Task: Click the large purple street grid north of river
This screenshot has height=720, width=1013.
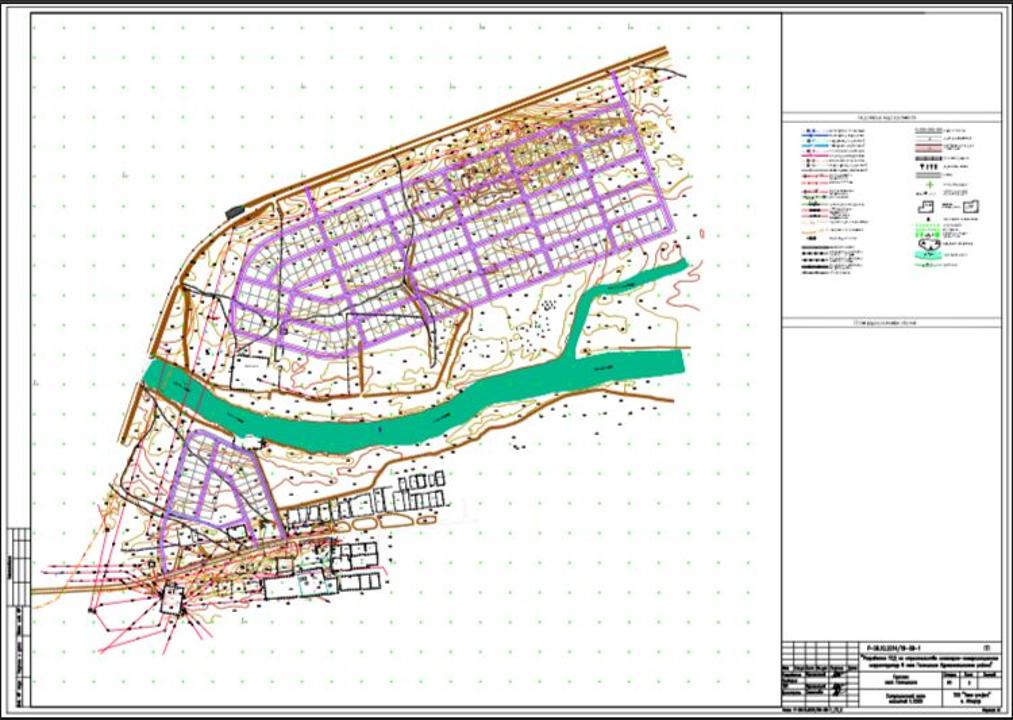Action: coord(450,240)
